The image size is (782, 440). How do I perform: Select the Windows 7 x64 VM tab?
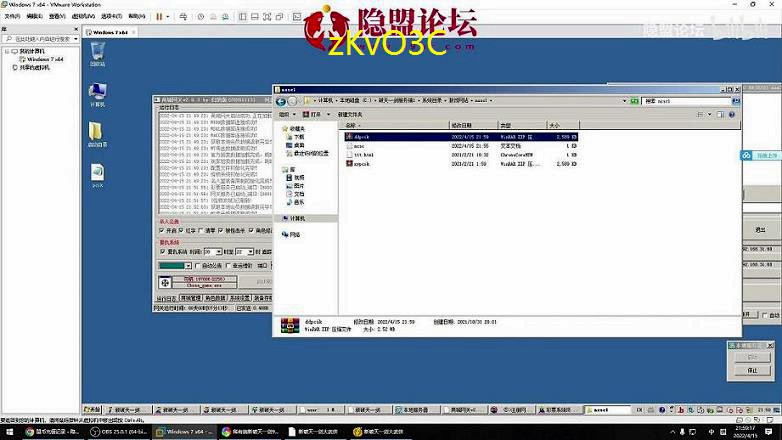click(110, 32)
